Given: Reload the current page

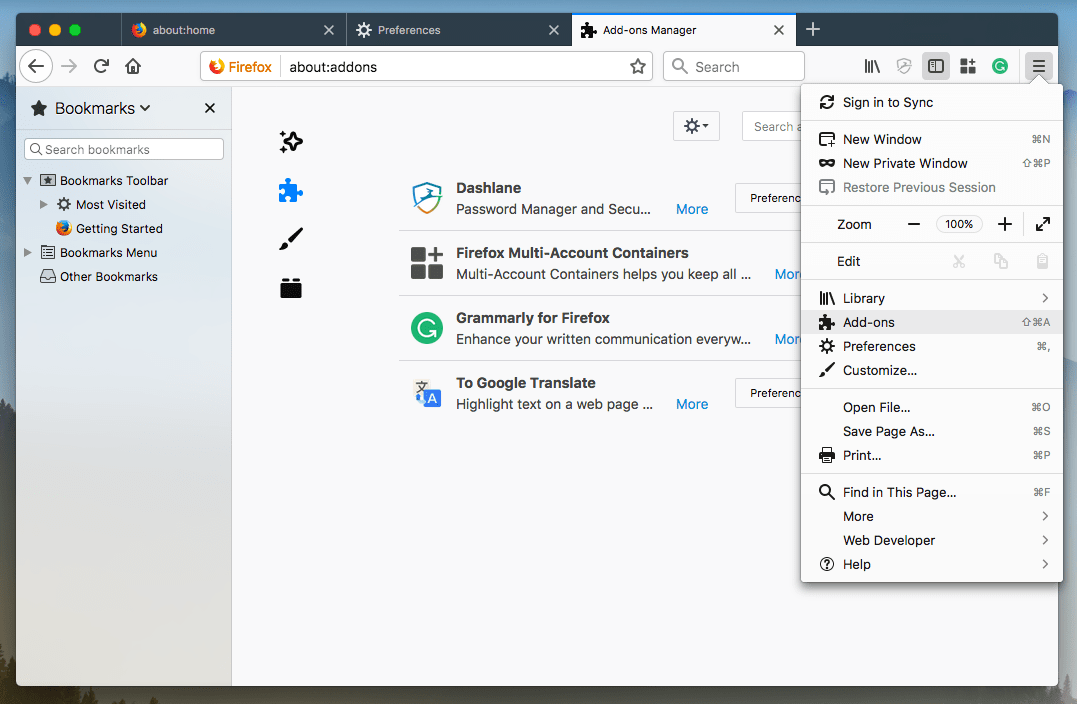Looking at the screenshot, I should click(101, 67).
